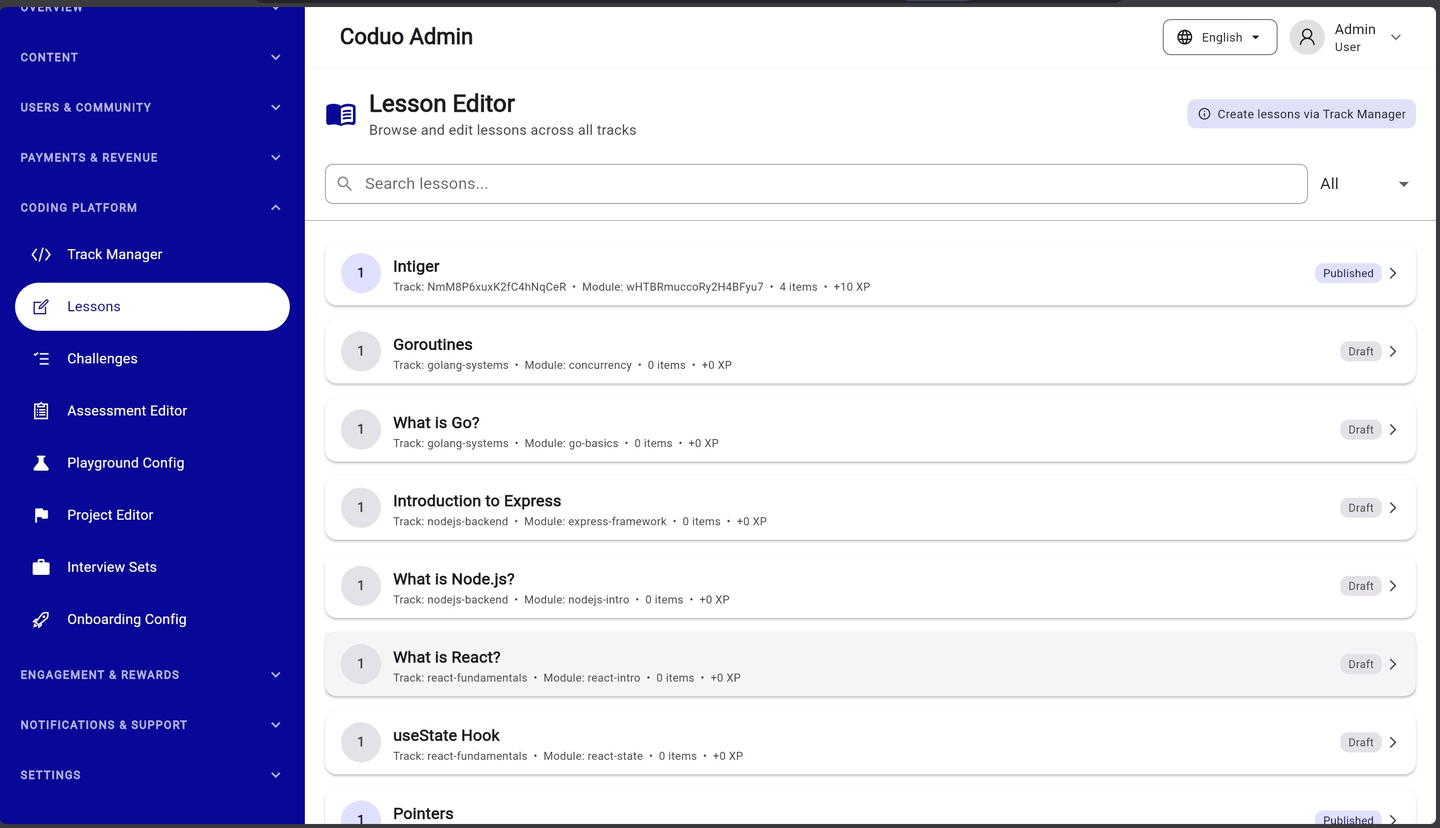Click the Project Editor flag icon
The height and width of the screenshot is (828, 1440).
[41, 515]
